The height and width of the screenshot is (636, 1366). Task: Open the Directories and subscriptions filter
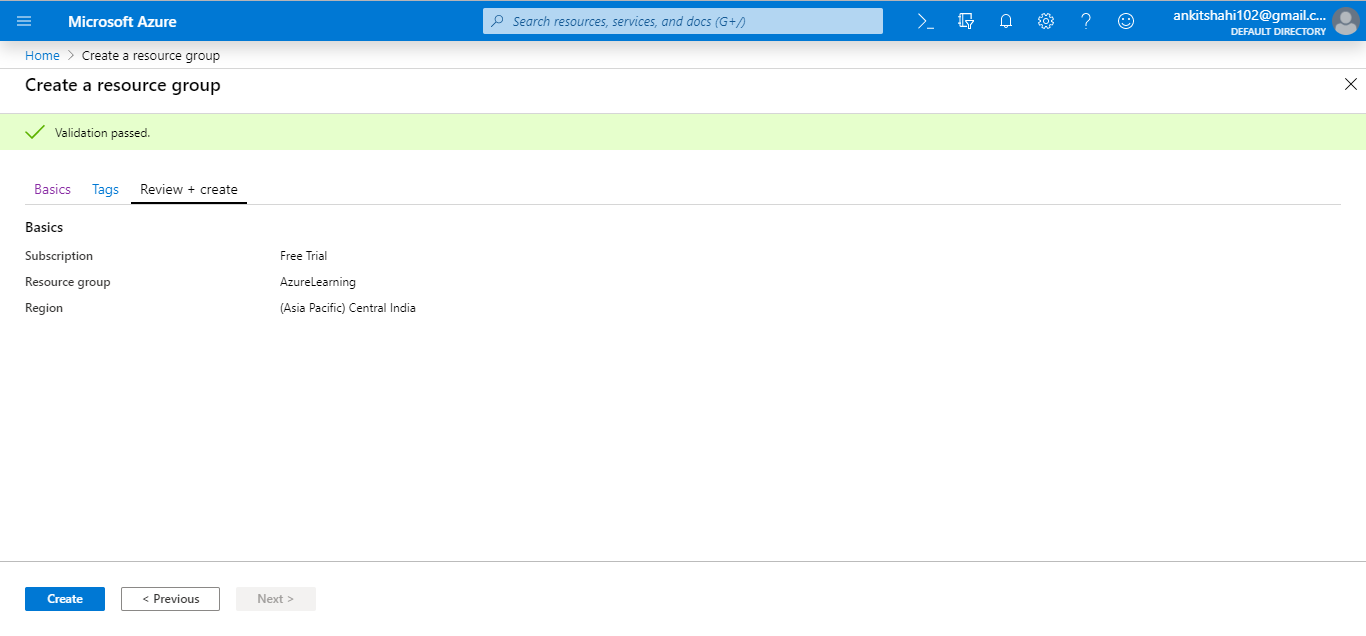[965, 20]
